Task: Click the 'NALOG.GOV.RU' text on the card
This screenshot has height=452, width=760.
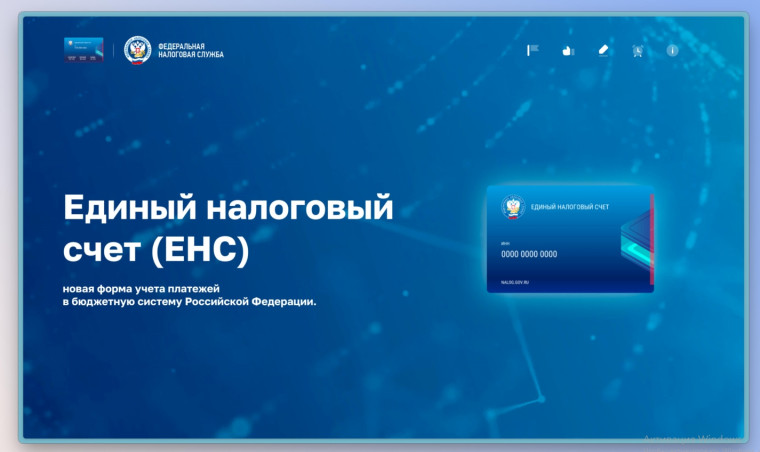Action: click(515, 282)
